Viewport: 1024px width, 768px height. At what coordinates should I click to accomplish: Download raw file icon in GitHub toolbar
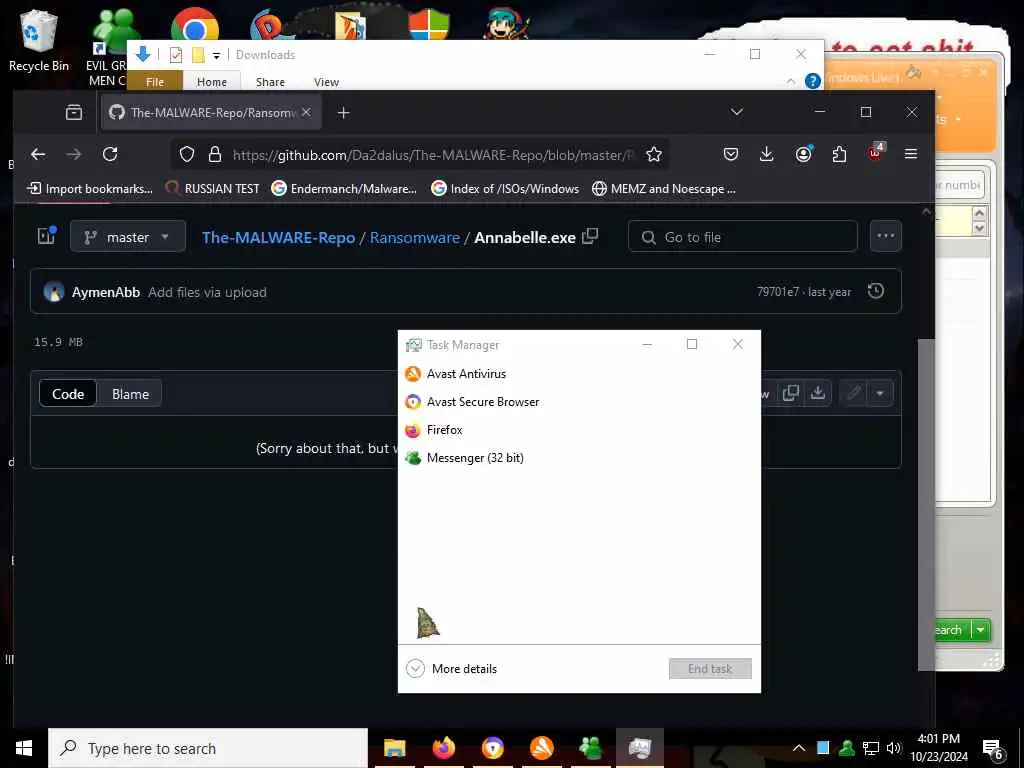[x=818, y=393]
